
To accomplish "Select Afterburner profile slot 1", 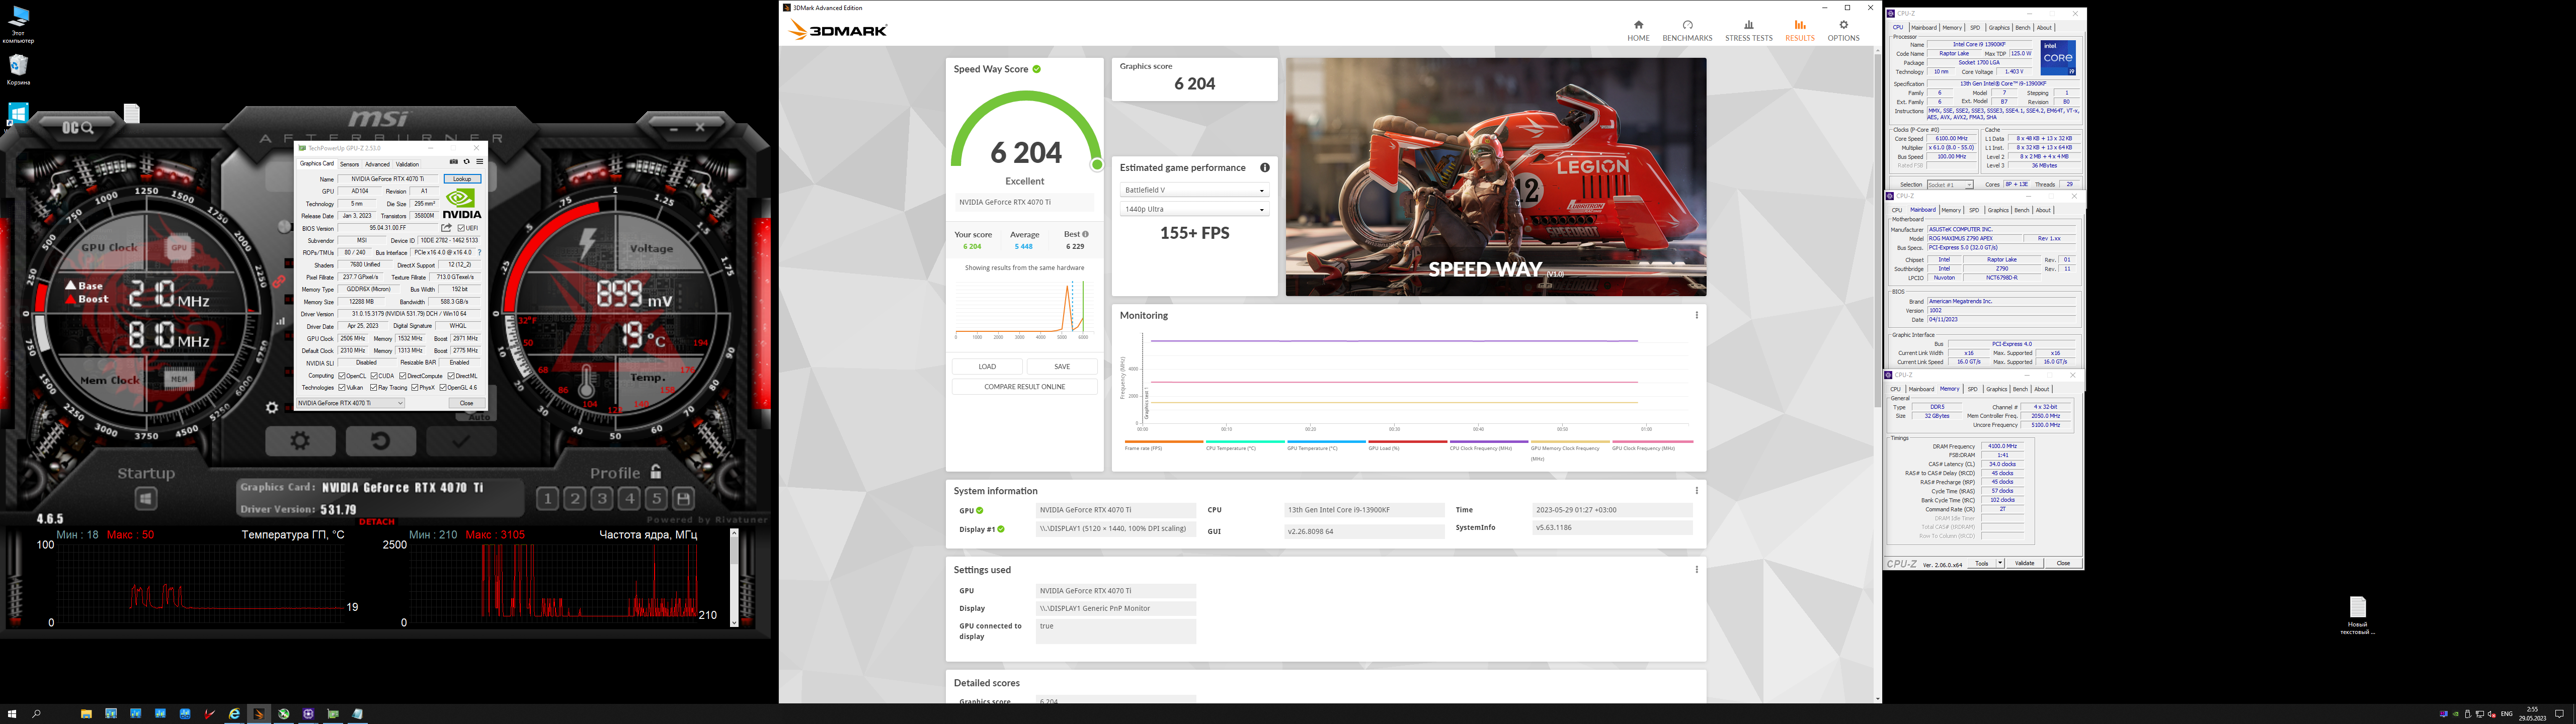I will tap(548, 498).
